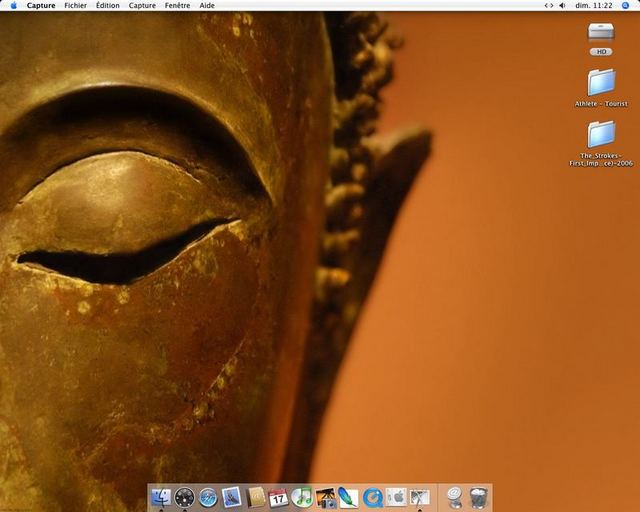Click the volume icon in menu bar
The height and width of the screenshot is (512, 640).
click(562, 5)
